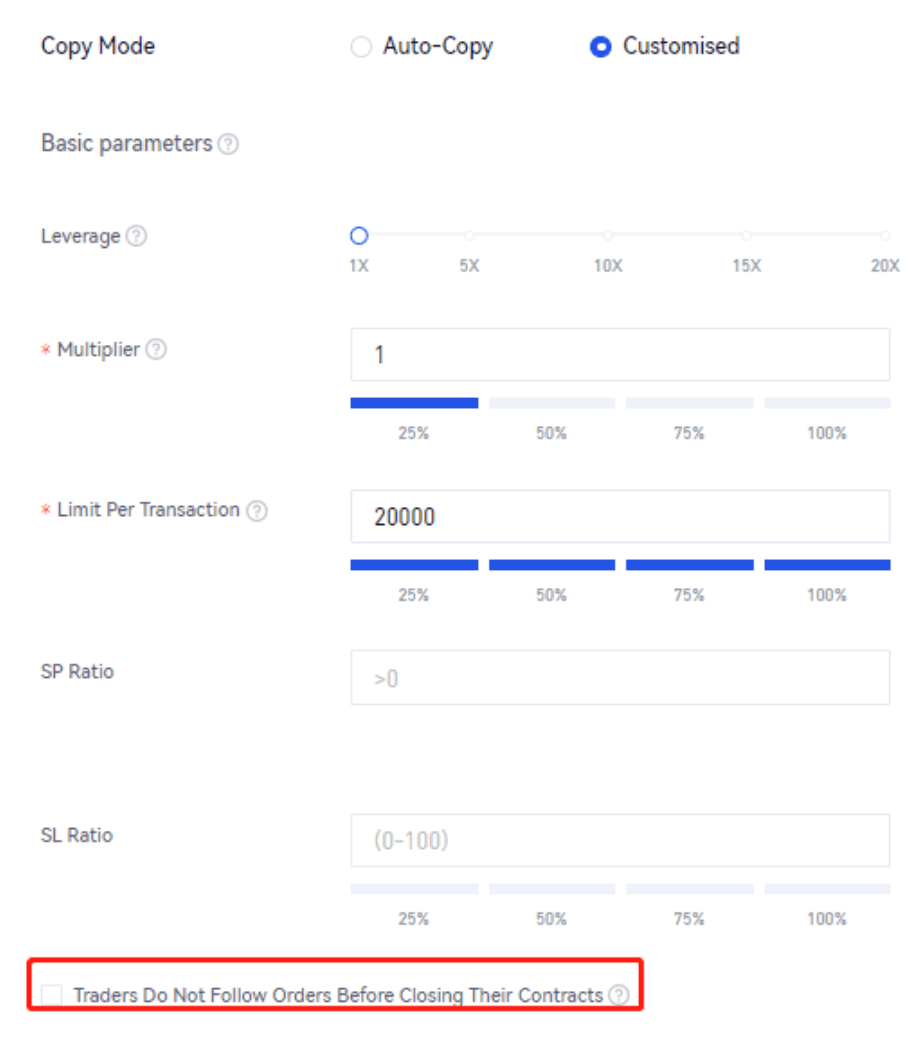Click the 1X leverage slider handle
918x1048 pixels.
tap(360, 236)
